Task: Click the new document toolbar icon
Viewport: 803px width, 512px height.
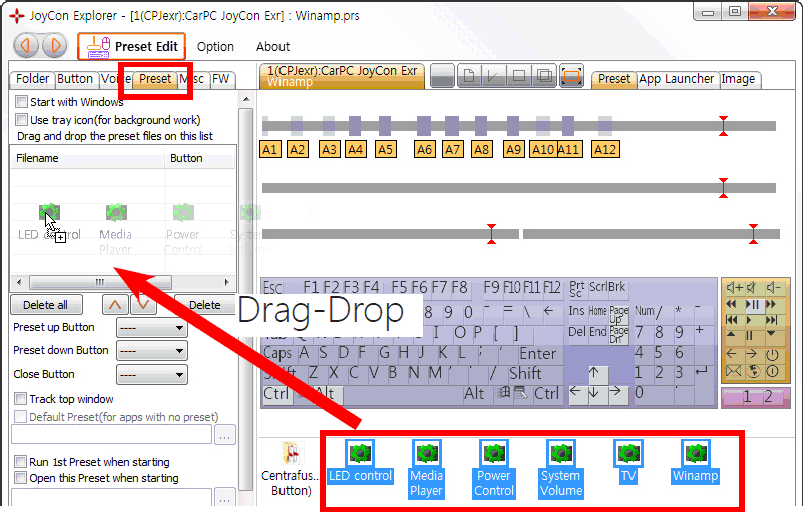Action: point(468,76)
